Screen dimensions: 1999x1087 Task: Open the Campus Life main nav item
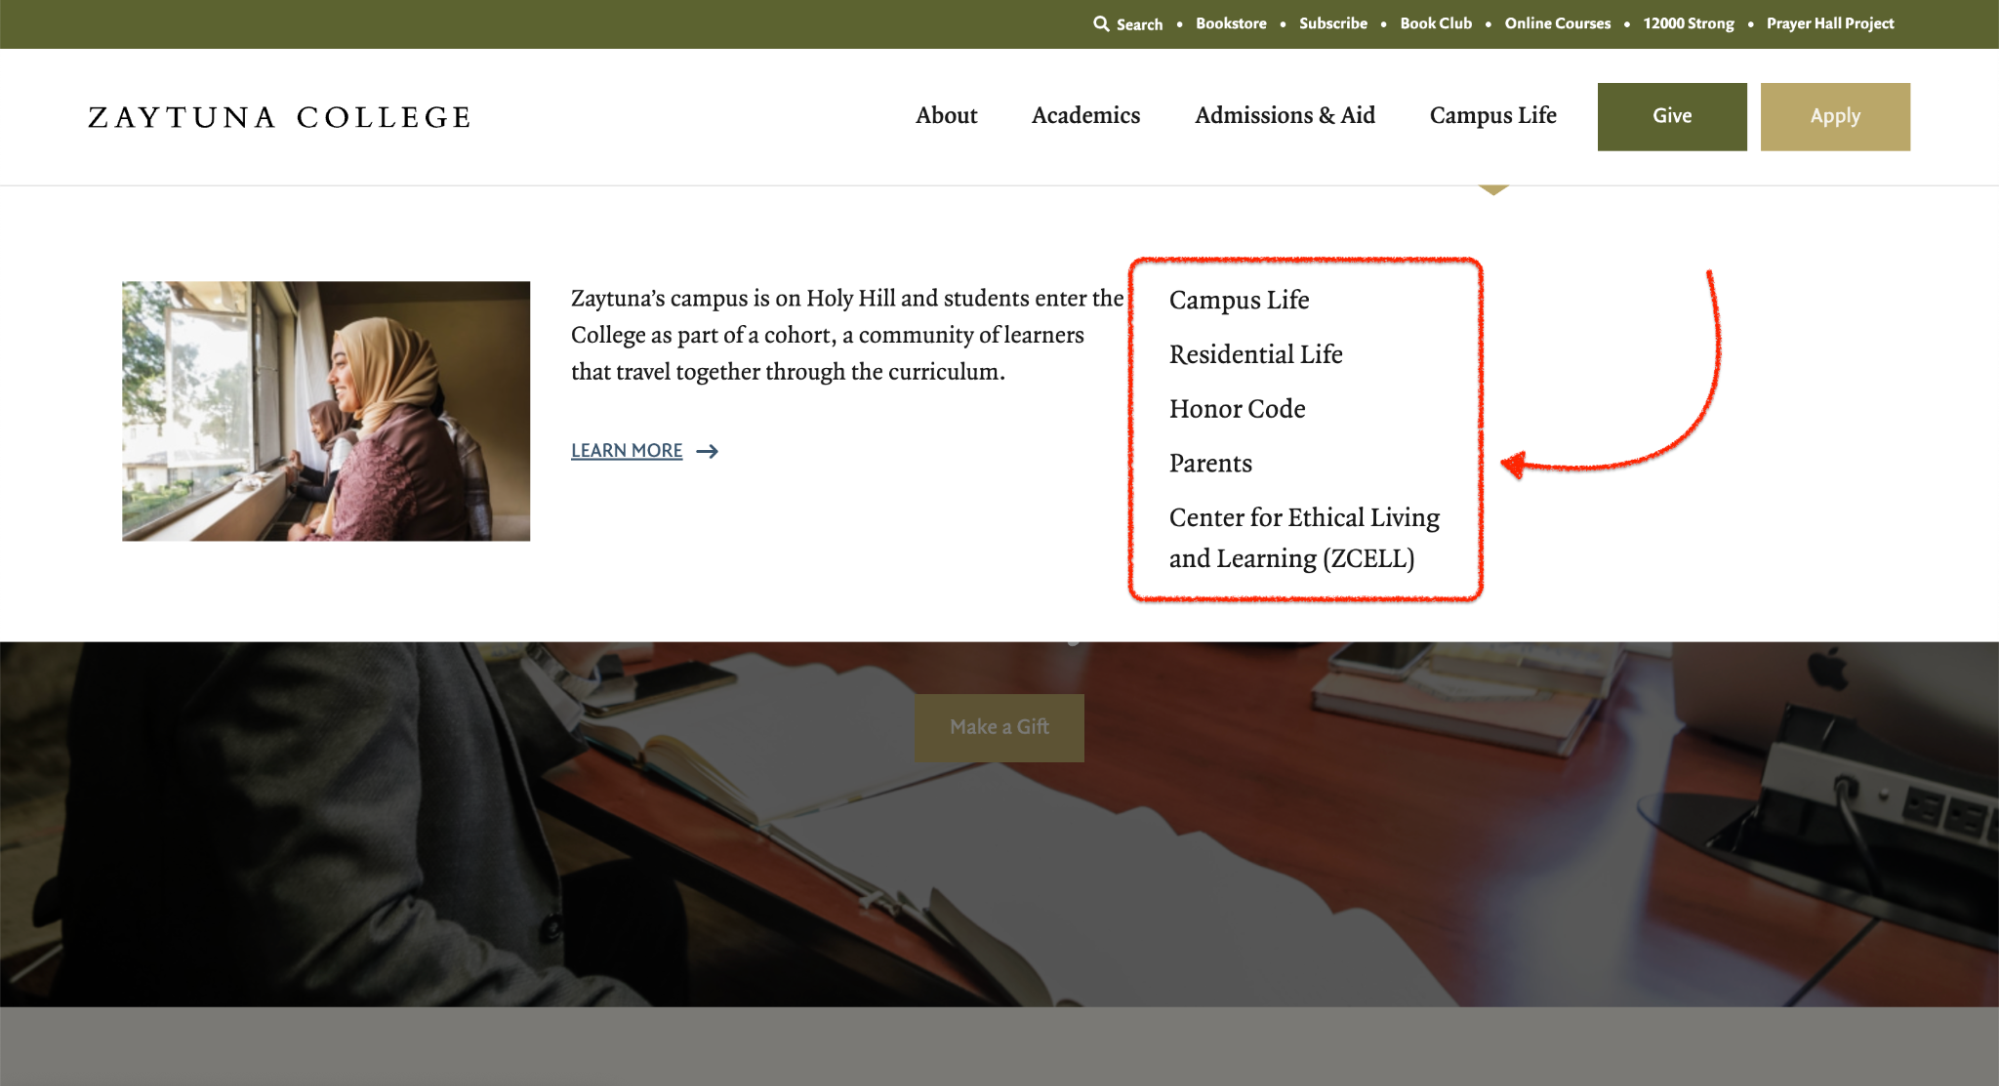pyautogui.click(x=1493, y=115)
